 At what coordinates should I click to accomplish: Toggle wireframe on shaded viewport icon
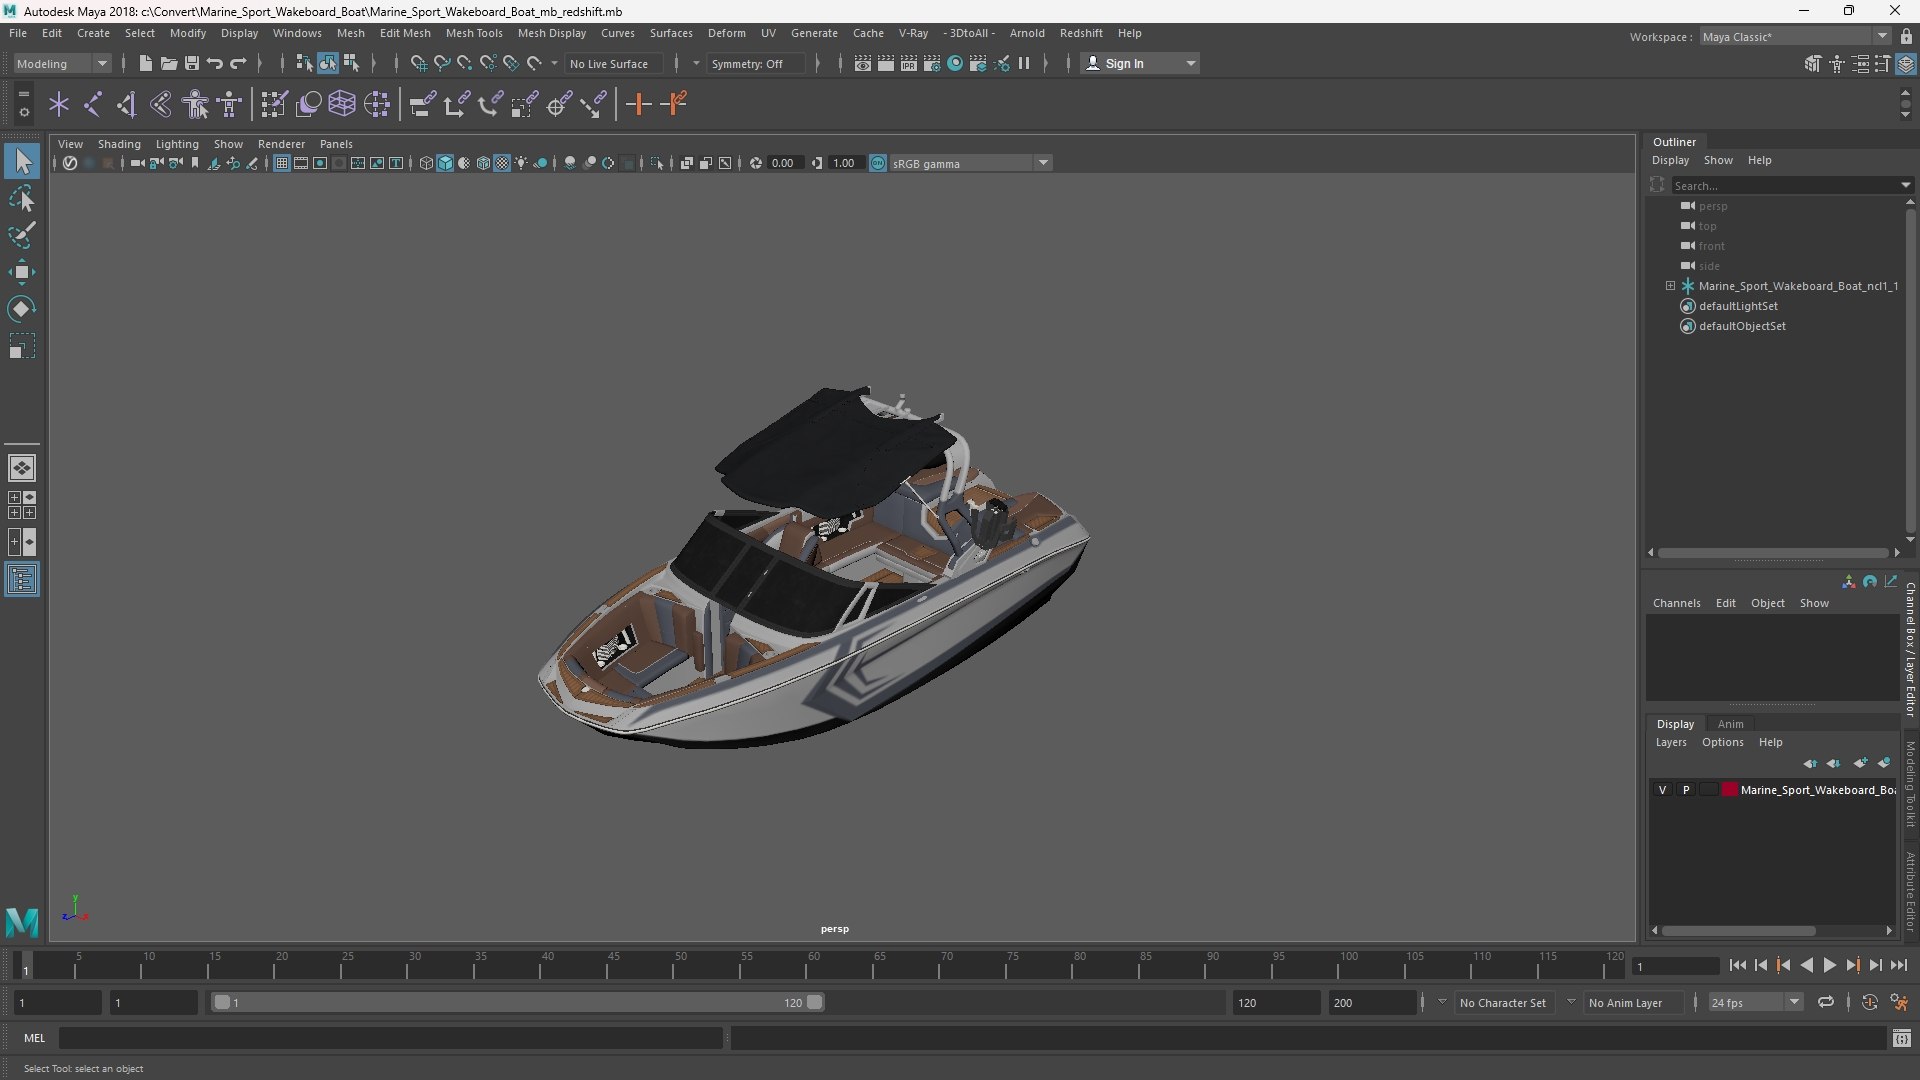483,163
